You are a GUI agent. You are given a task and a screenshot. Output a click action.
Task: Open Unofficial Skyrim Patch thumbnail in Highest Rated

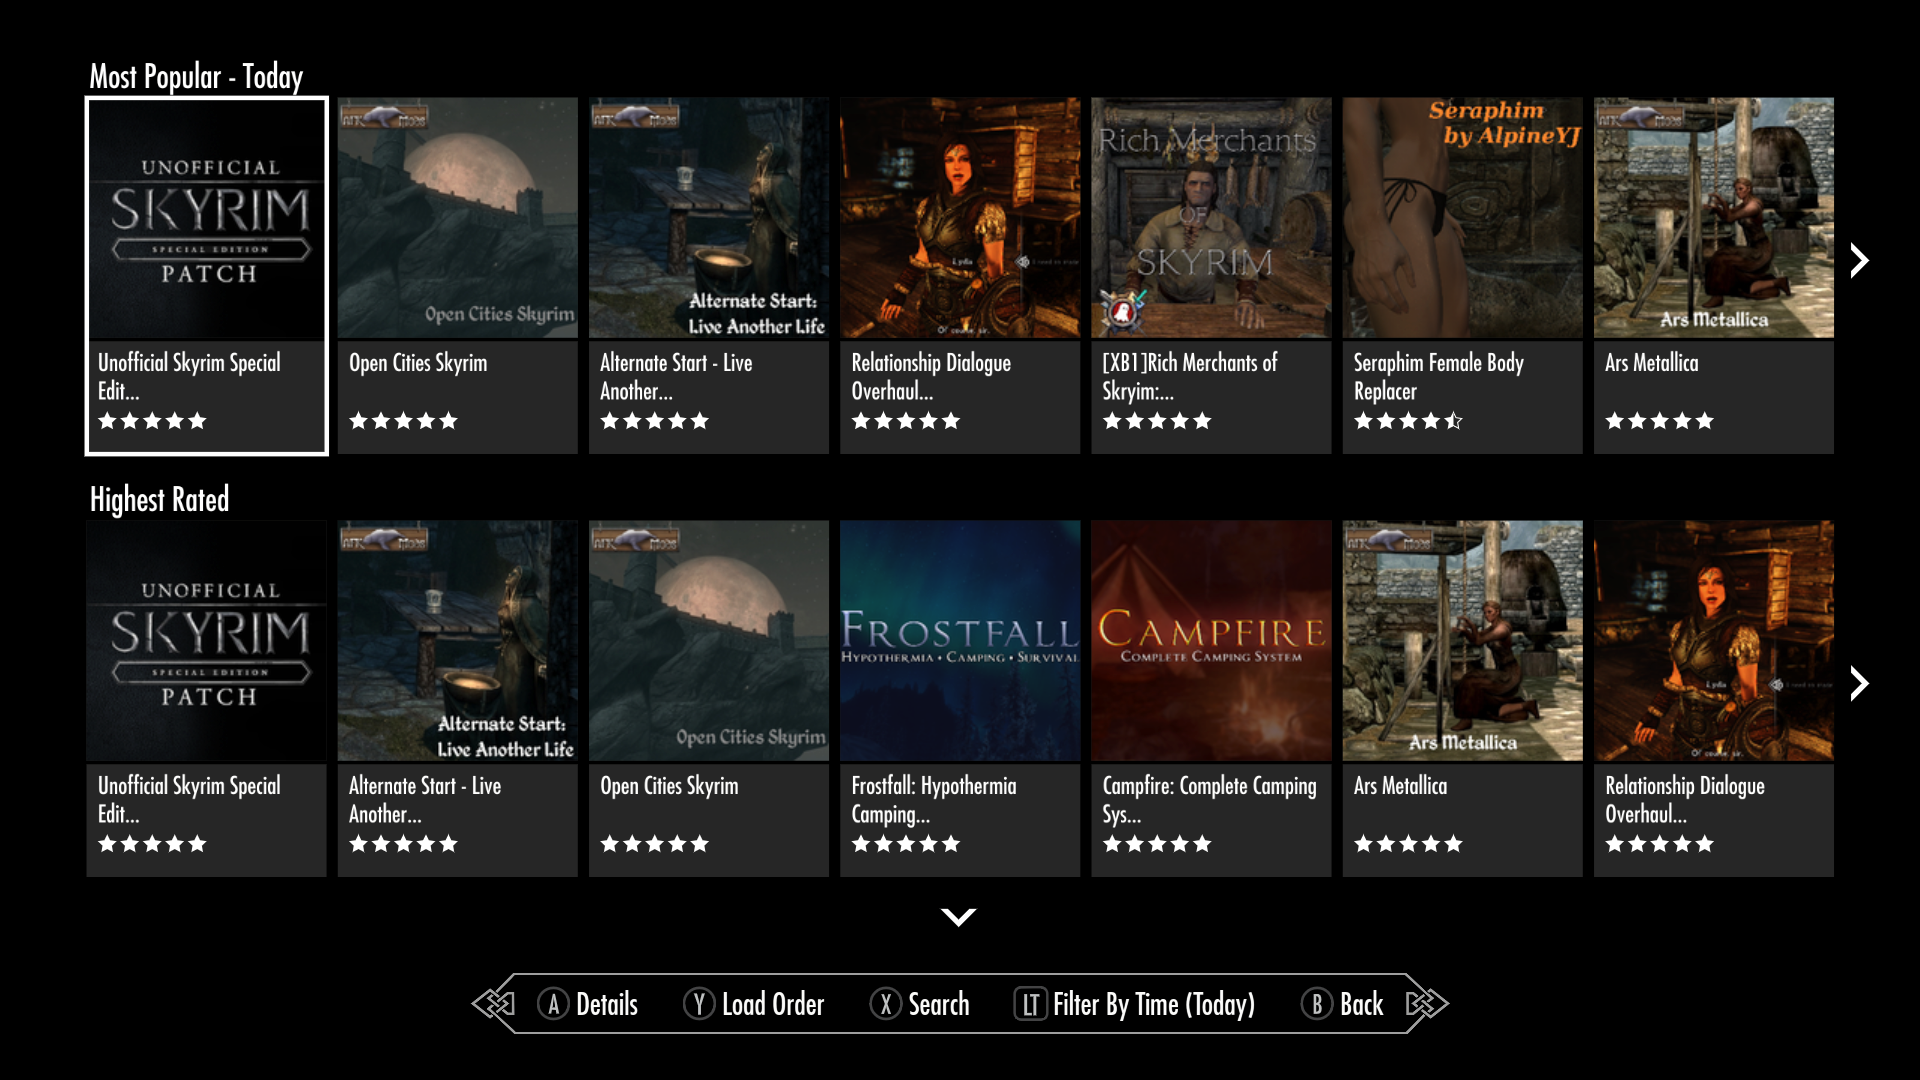click(207, 641)
